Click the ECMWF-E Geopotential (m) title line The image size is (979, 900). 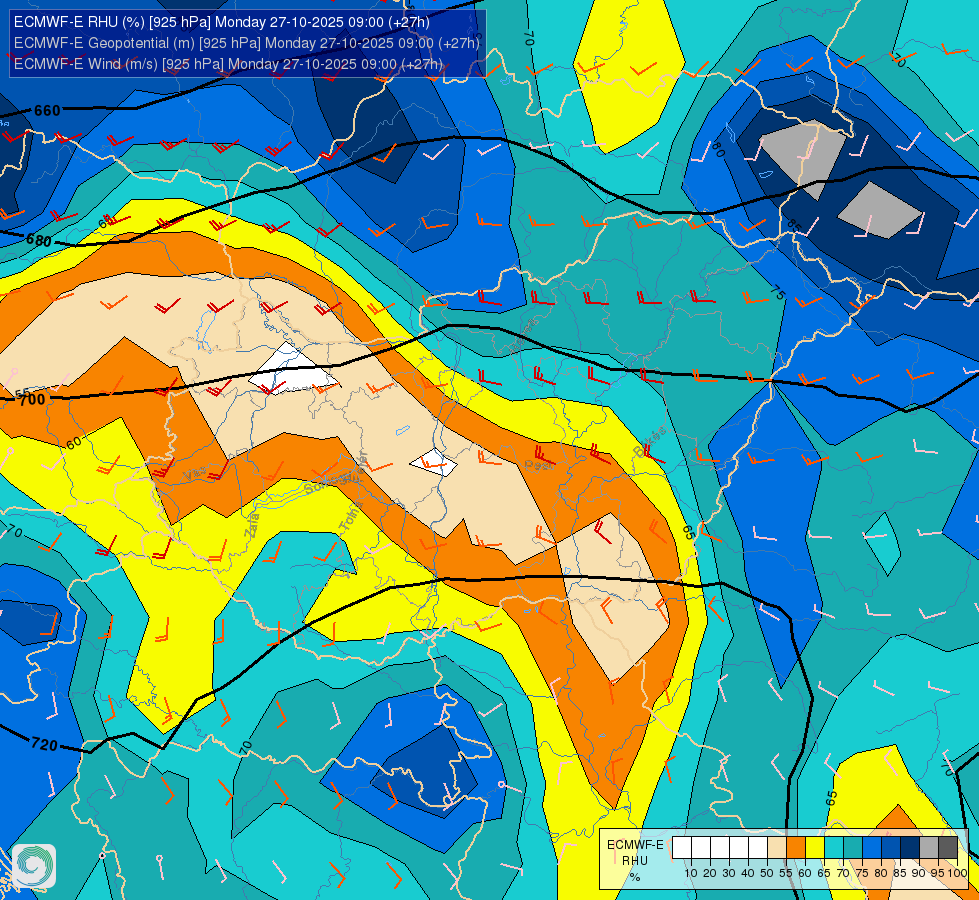coord(247,43)
